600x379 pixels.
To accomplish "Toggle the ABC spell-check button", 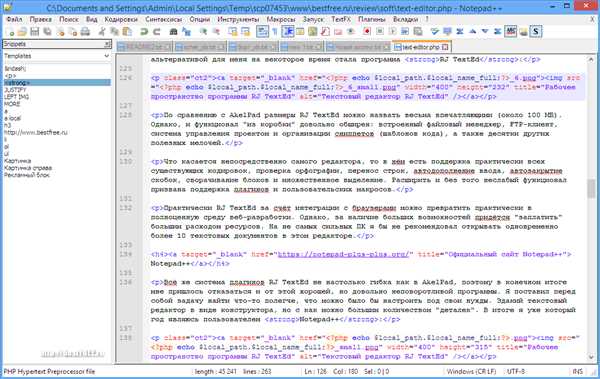I will pyautogui.click(x=510, y=31).
